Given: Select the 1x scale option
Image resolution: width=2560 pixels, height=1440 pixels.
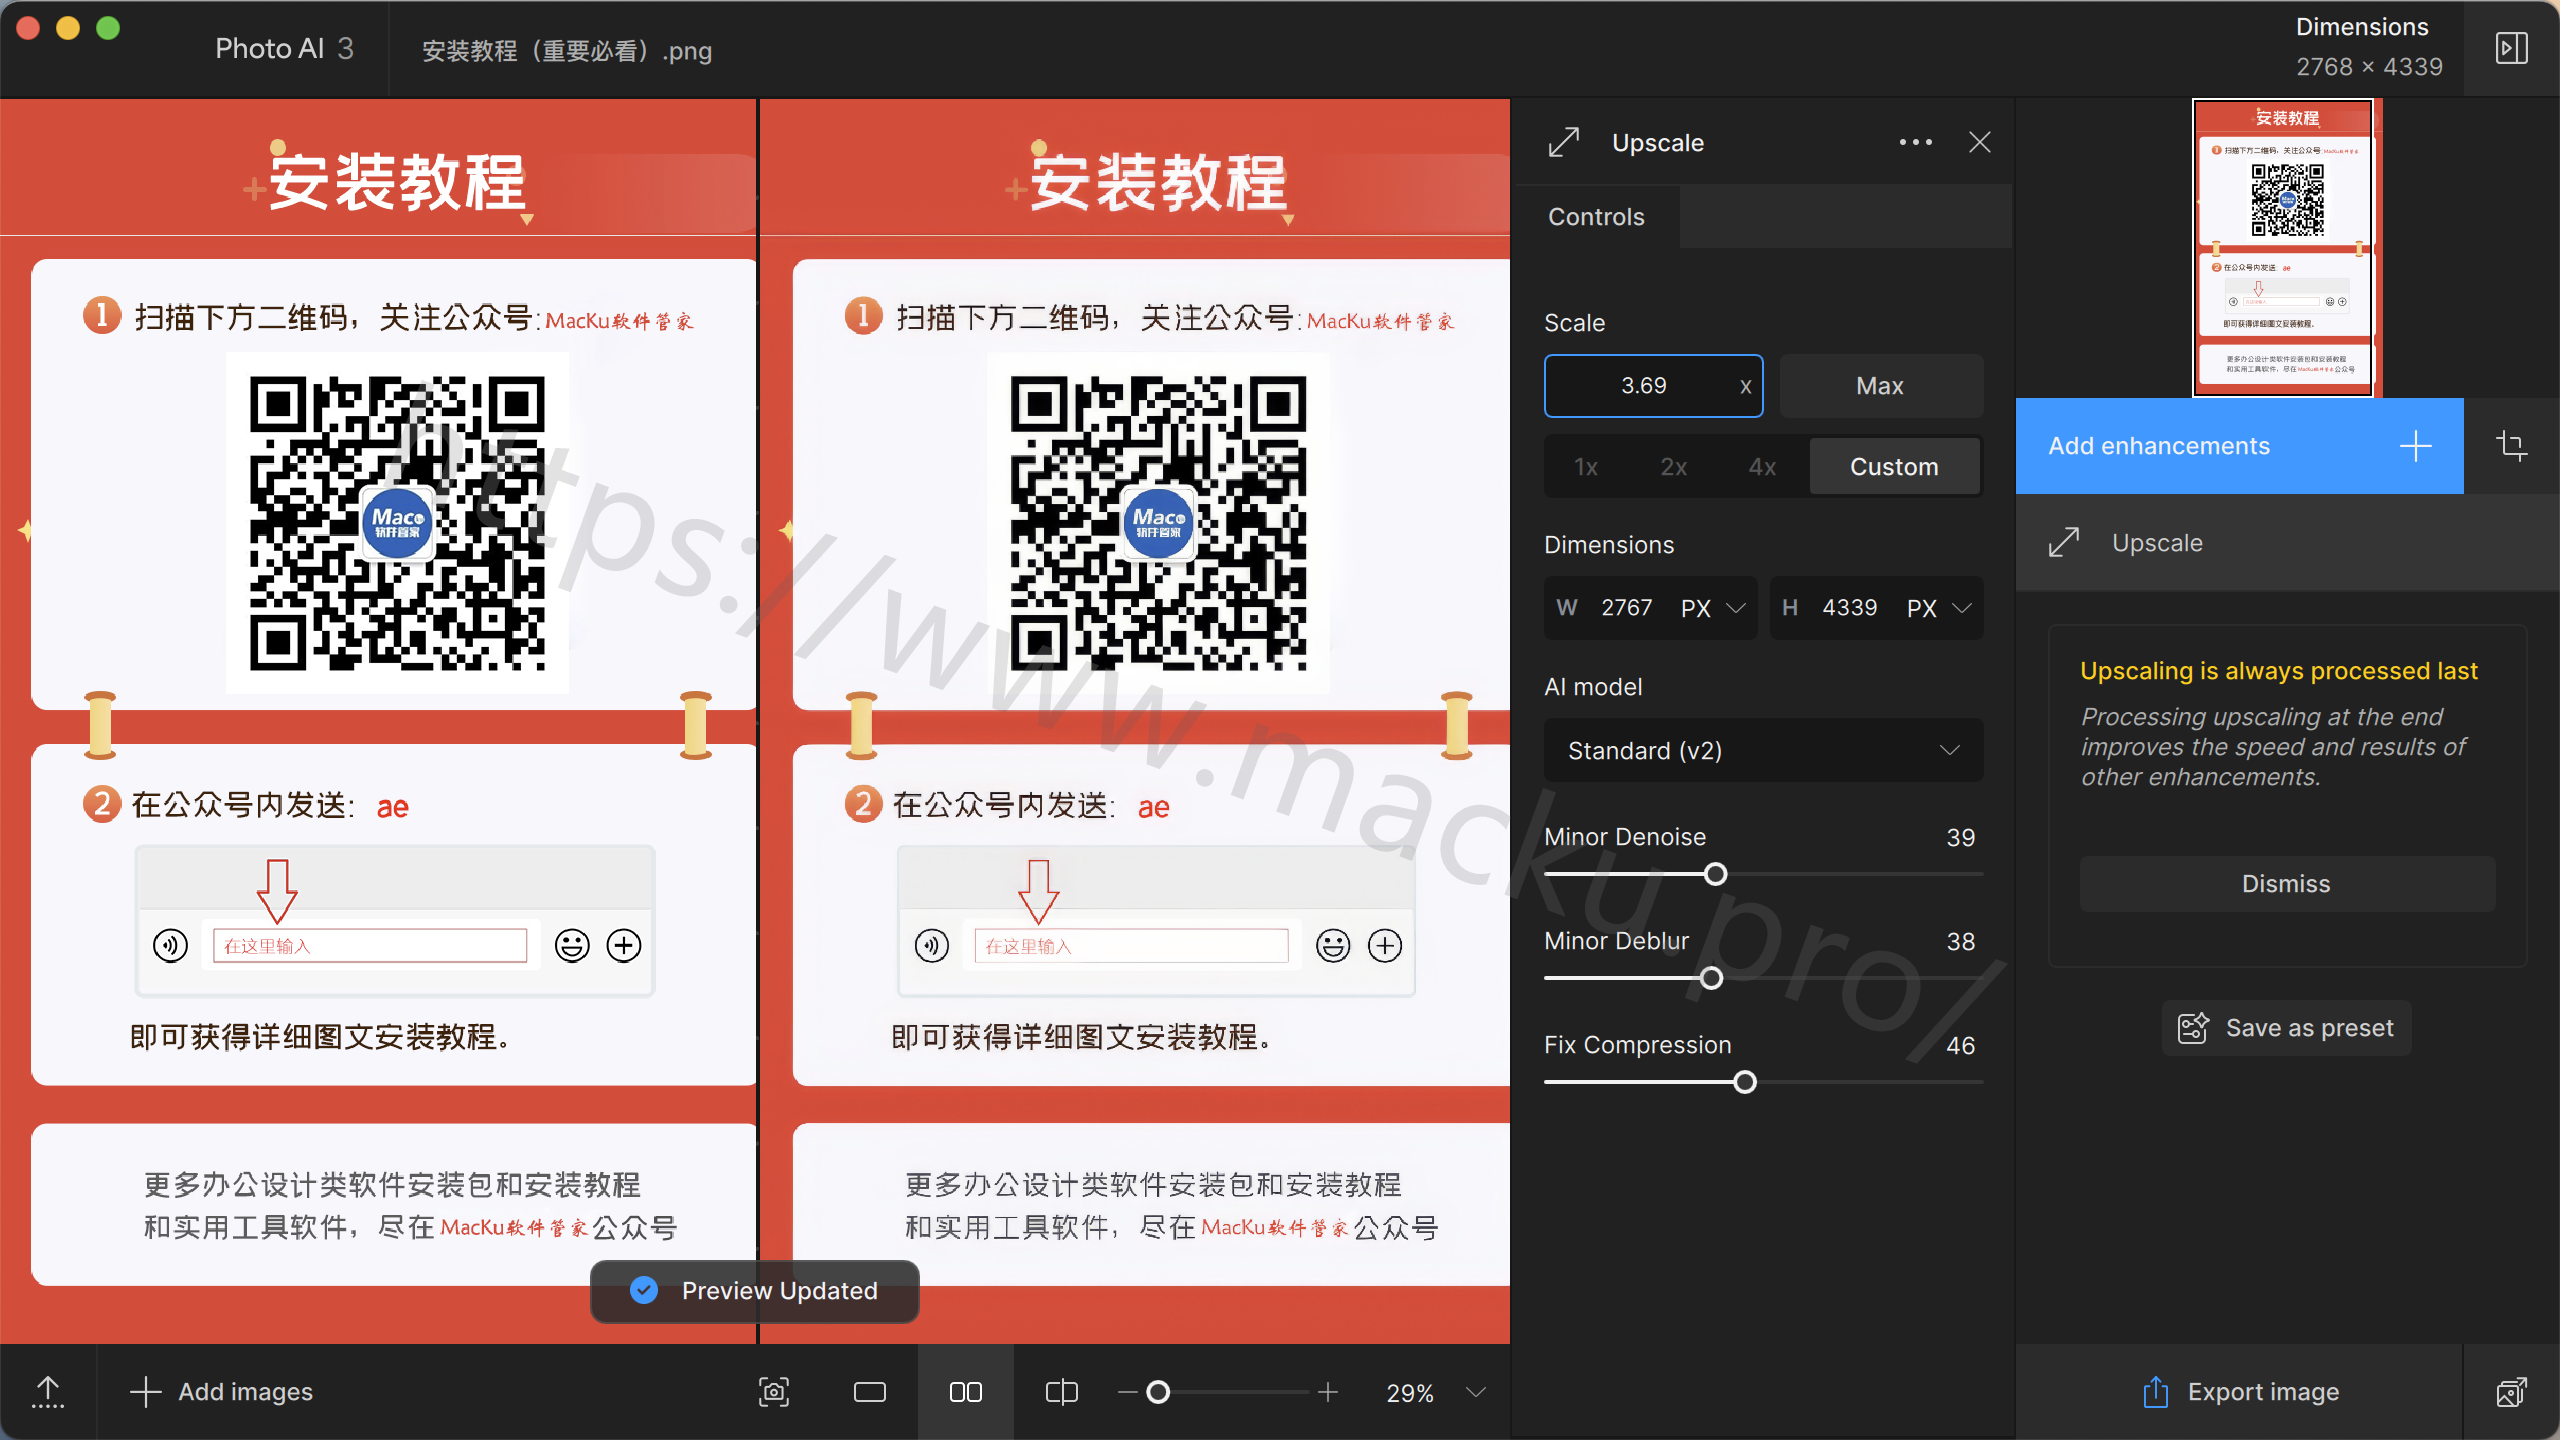Looking at the screenshot, I should coord(1586,467).
